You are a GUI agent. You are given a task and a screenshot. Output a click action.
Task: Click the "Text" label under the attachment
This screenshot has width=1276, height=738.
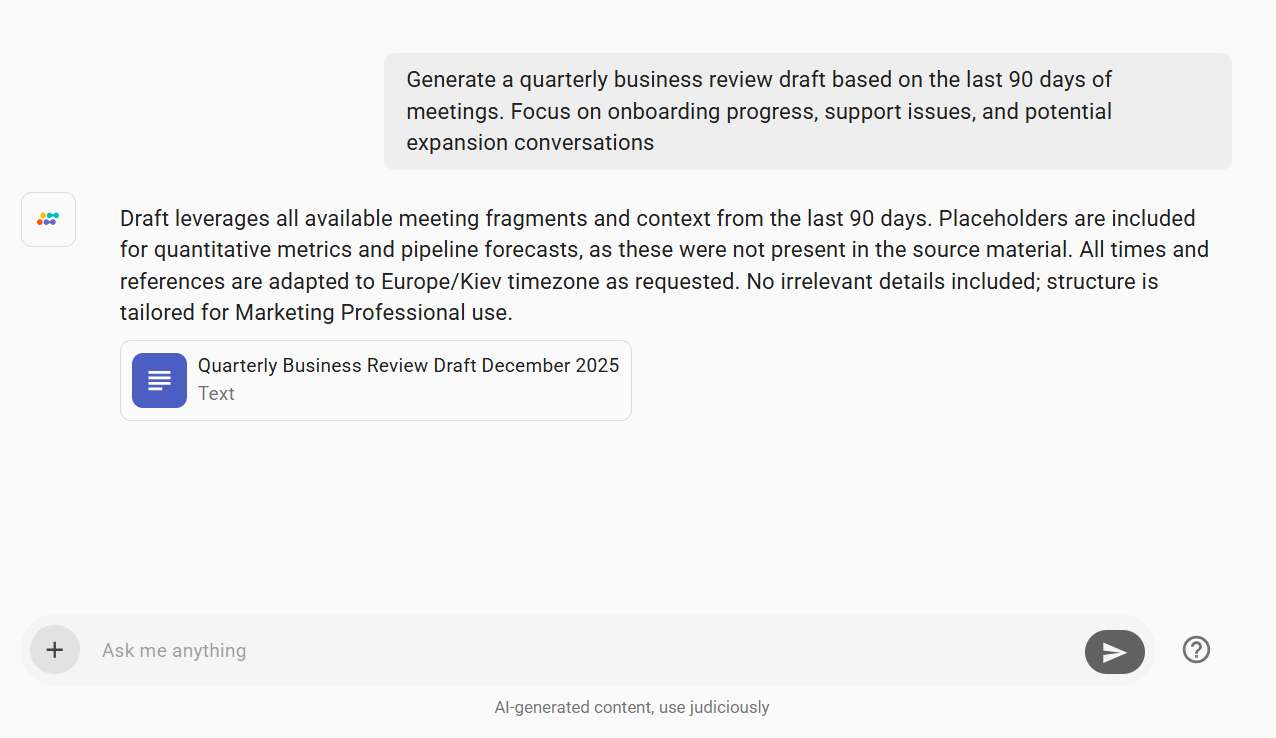[x=216, y=394]
